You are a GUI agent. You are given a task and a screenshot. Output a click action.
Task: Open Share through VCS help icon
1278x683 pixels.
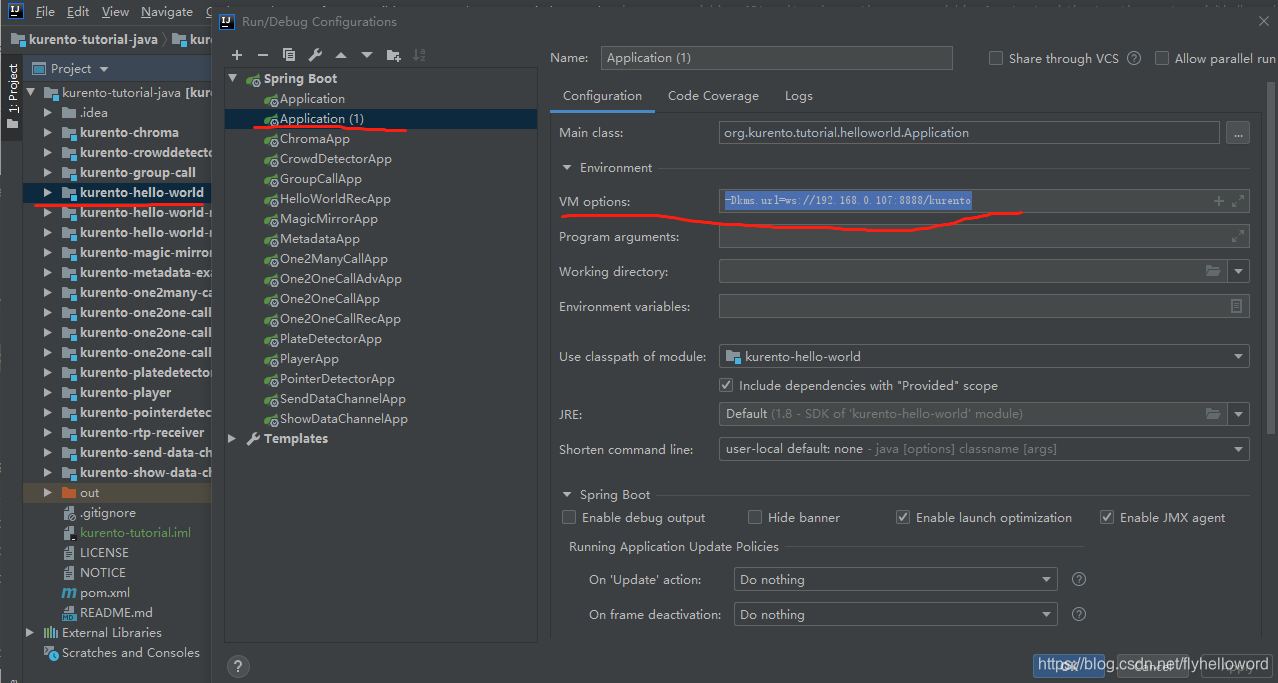click(x=1134, y=58)
